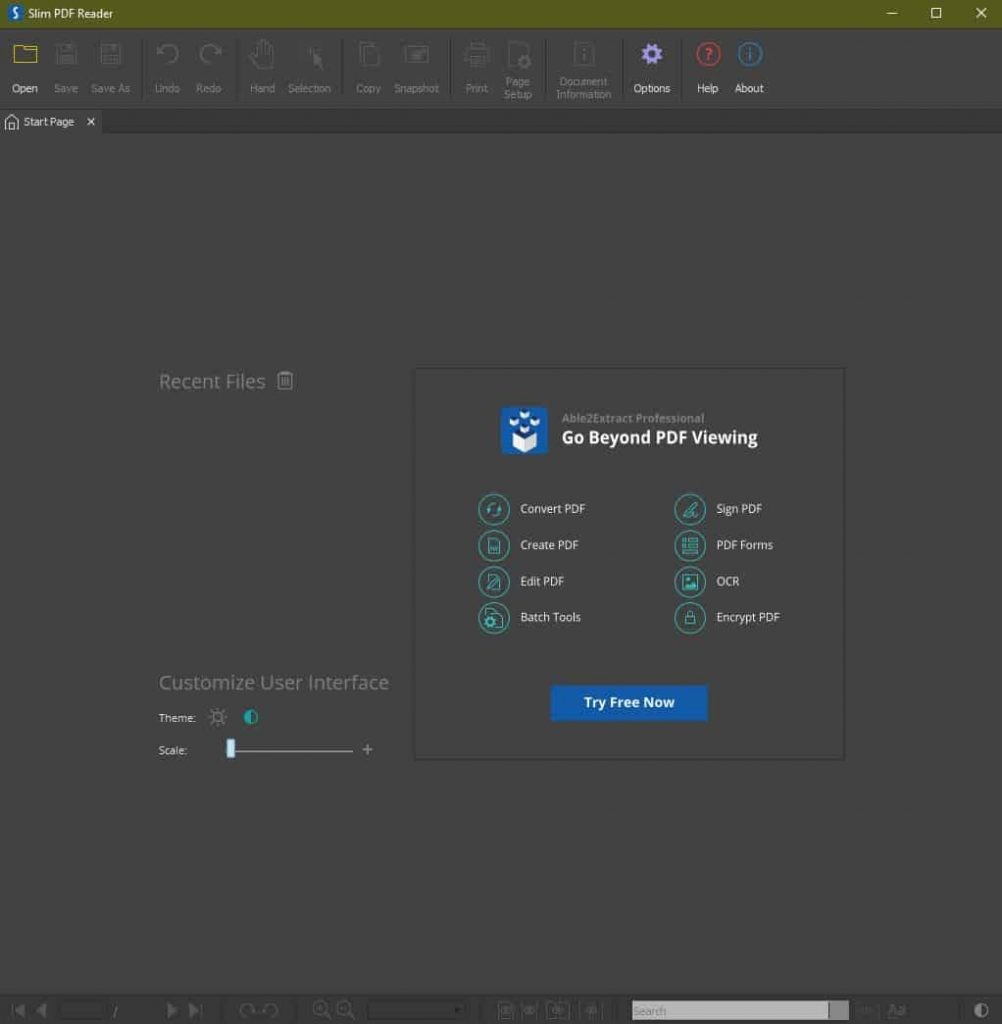Switch to light theme sun icon

click(x=218, y=717)
